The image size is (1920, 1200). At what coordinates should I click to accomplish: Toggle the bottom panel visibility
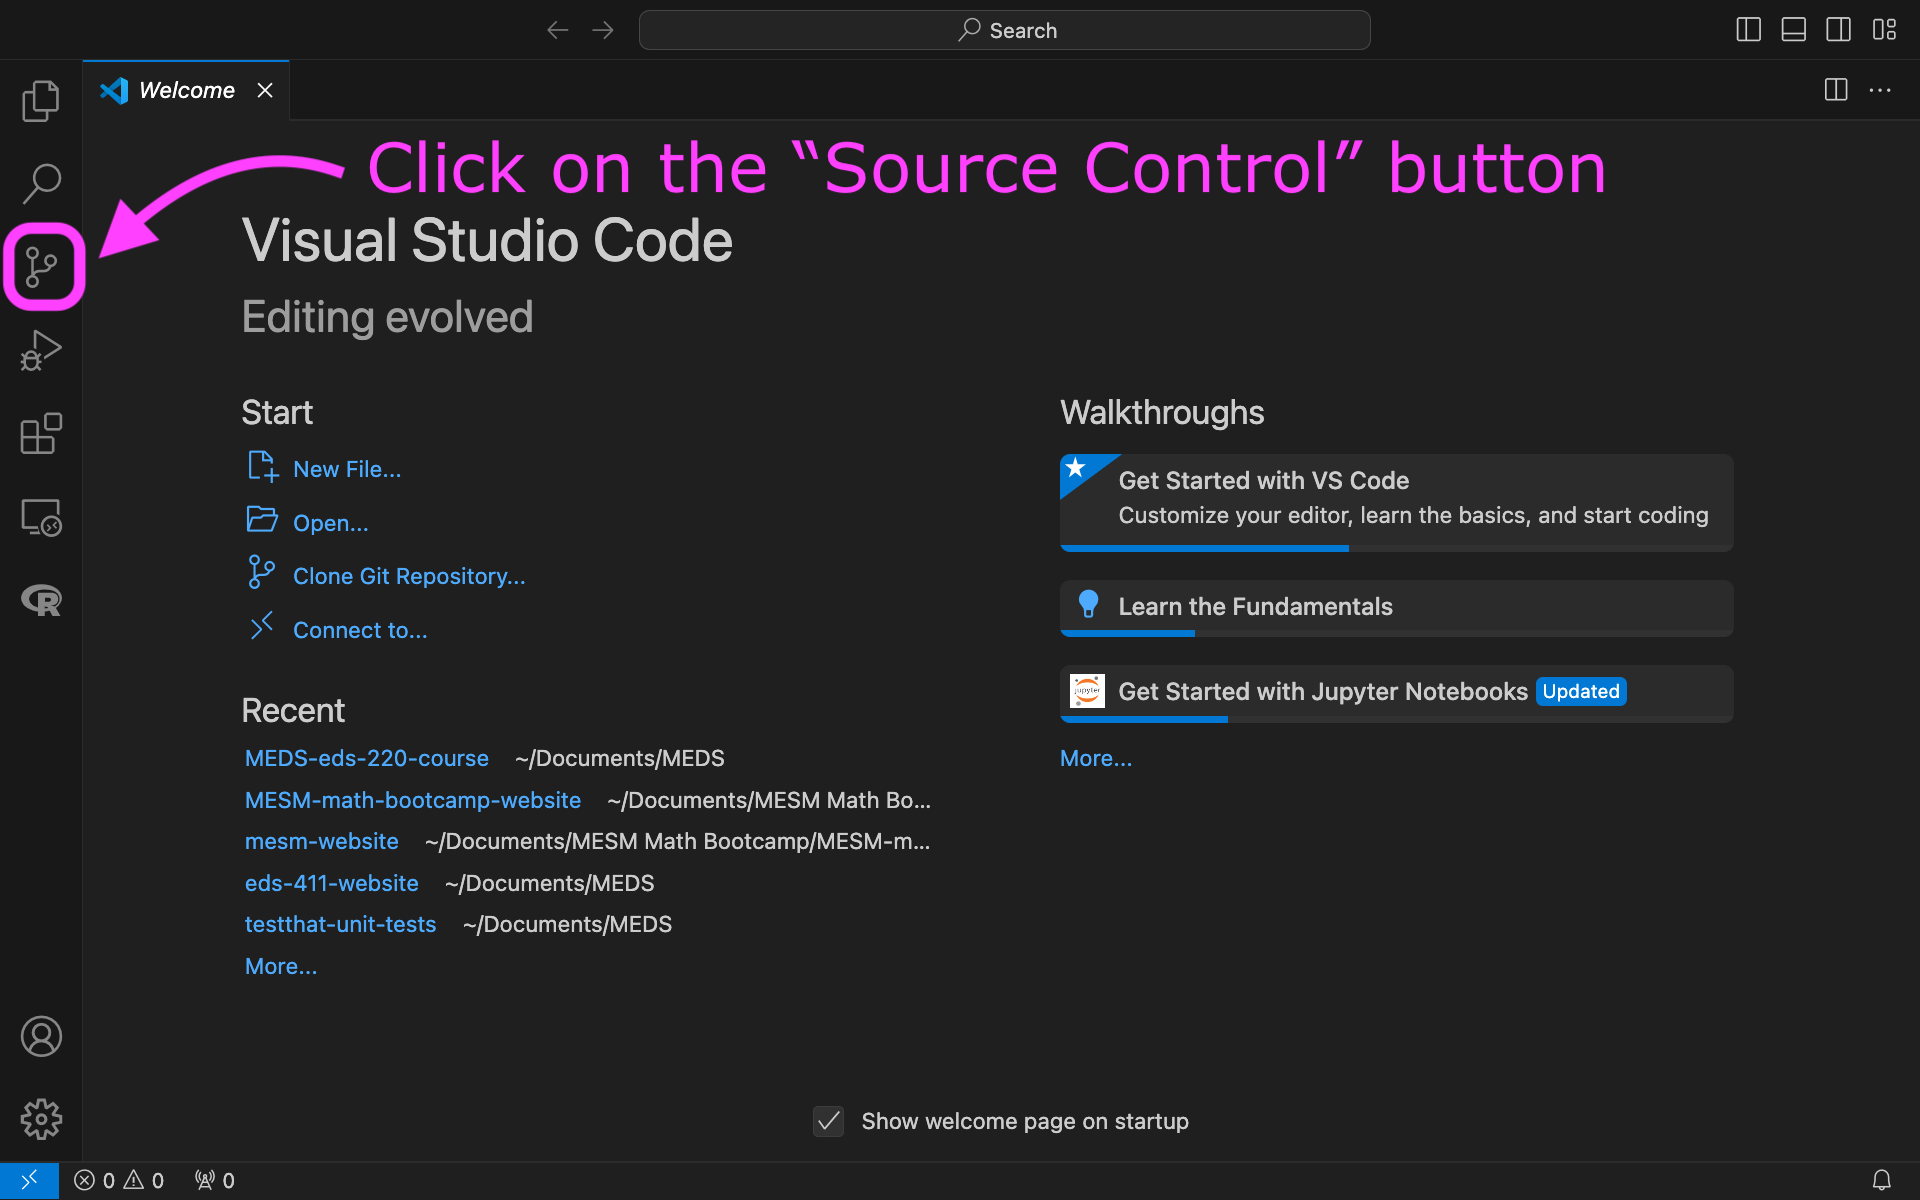pos(1793,30)
